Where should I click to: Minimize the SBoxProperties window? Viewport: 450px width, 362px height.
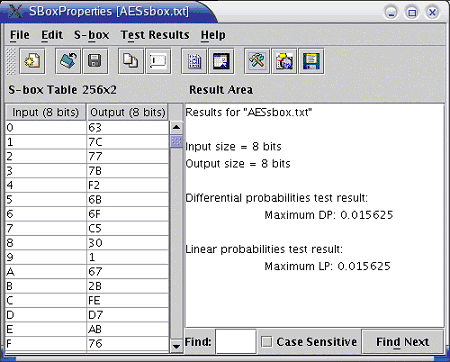pos(391,13)
